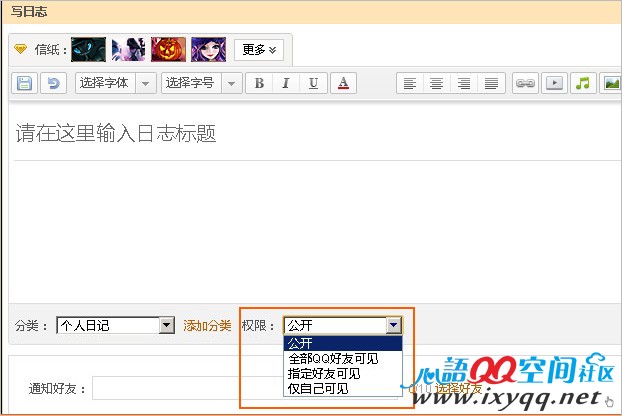Select 全部QQ好友可见 from permission list
The height and width of the screenshot is (416, 622).
click(x=333, y=358)
